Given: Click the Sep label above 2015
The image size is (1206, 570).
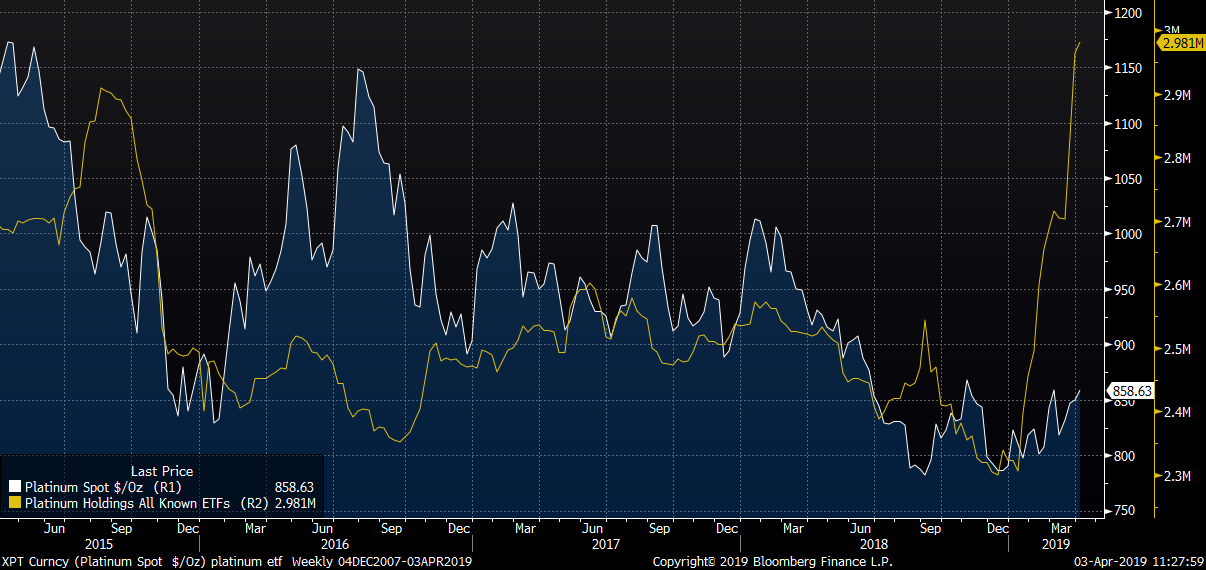Looking at the screenshot, I should click(120, 527).
